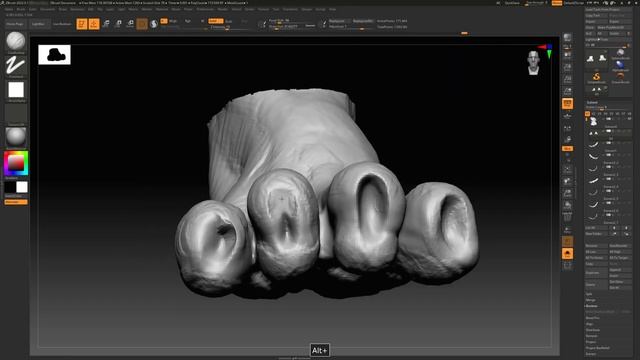Select the Rotate transform icon
The image size is (640, 360).
(130, 24)
